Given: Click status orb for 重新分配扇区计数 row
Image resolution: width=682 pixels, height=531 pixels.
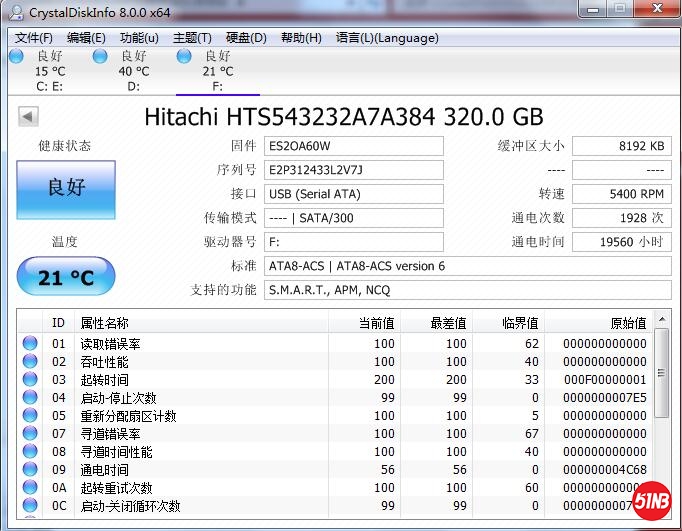Looking at the screenshot, I should (30, 416).
